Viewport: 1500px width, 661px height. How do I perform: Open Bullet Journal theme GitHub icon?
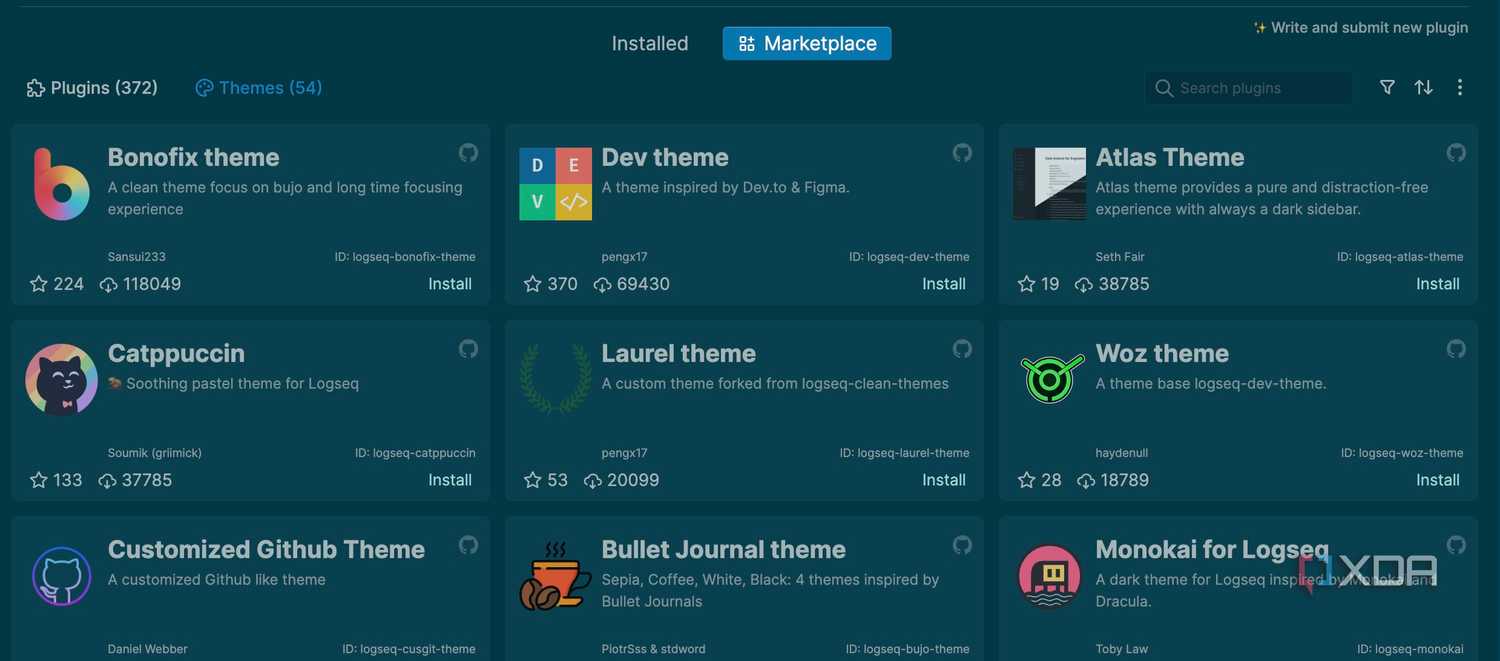(x=962, y=545)
